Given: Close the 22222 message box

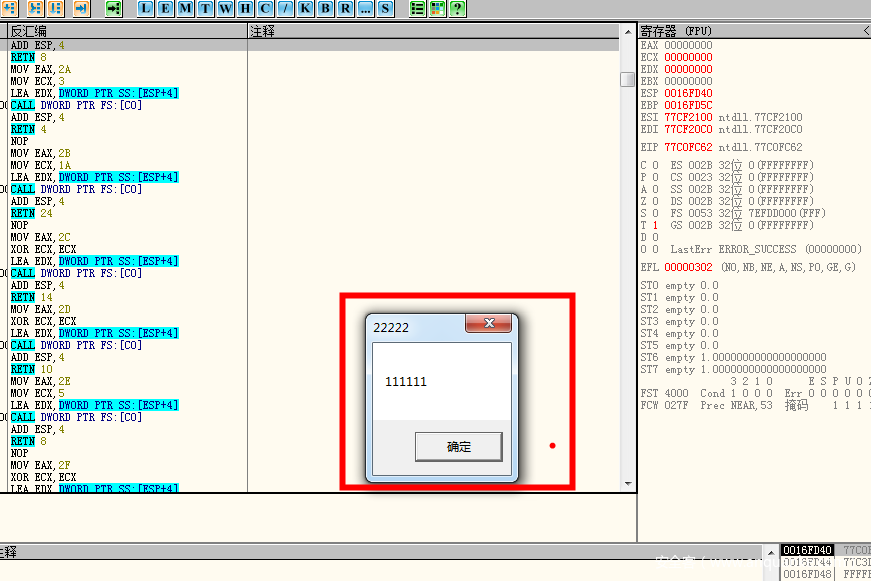Looking at the screenshot, I should point(489,324).
